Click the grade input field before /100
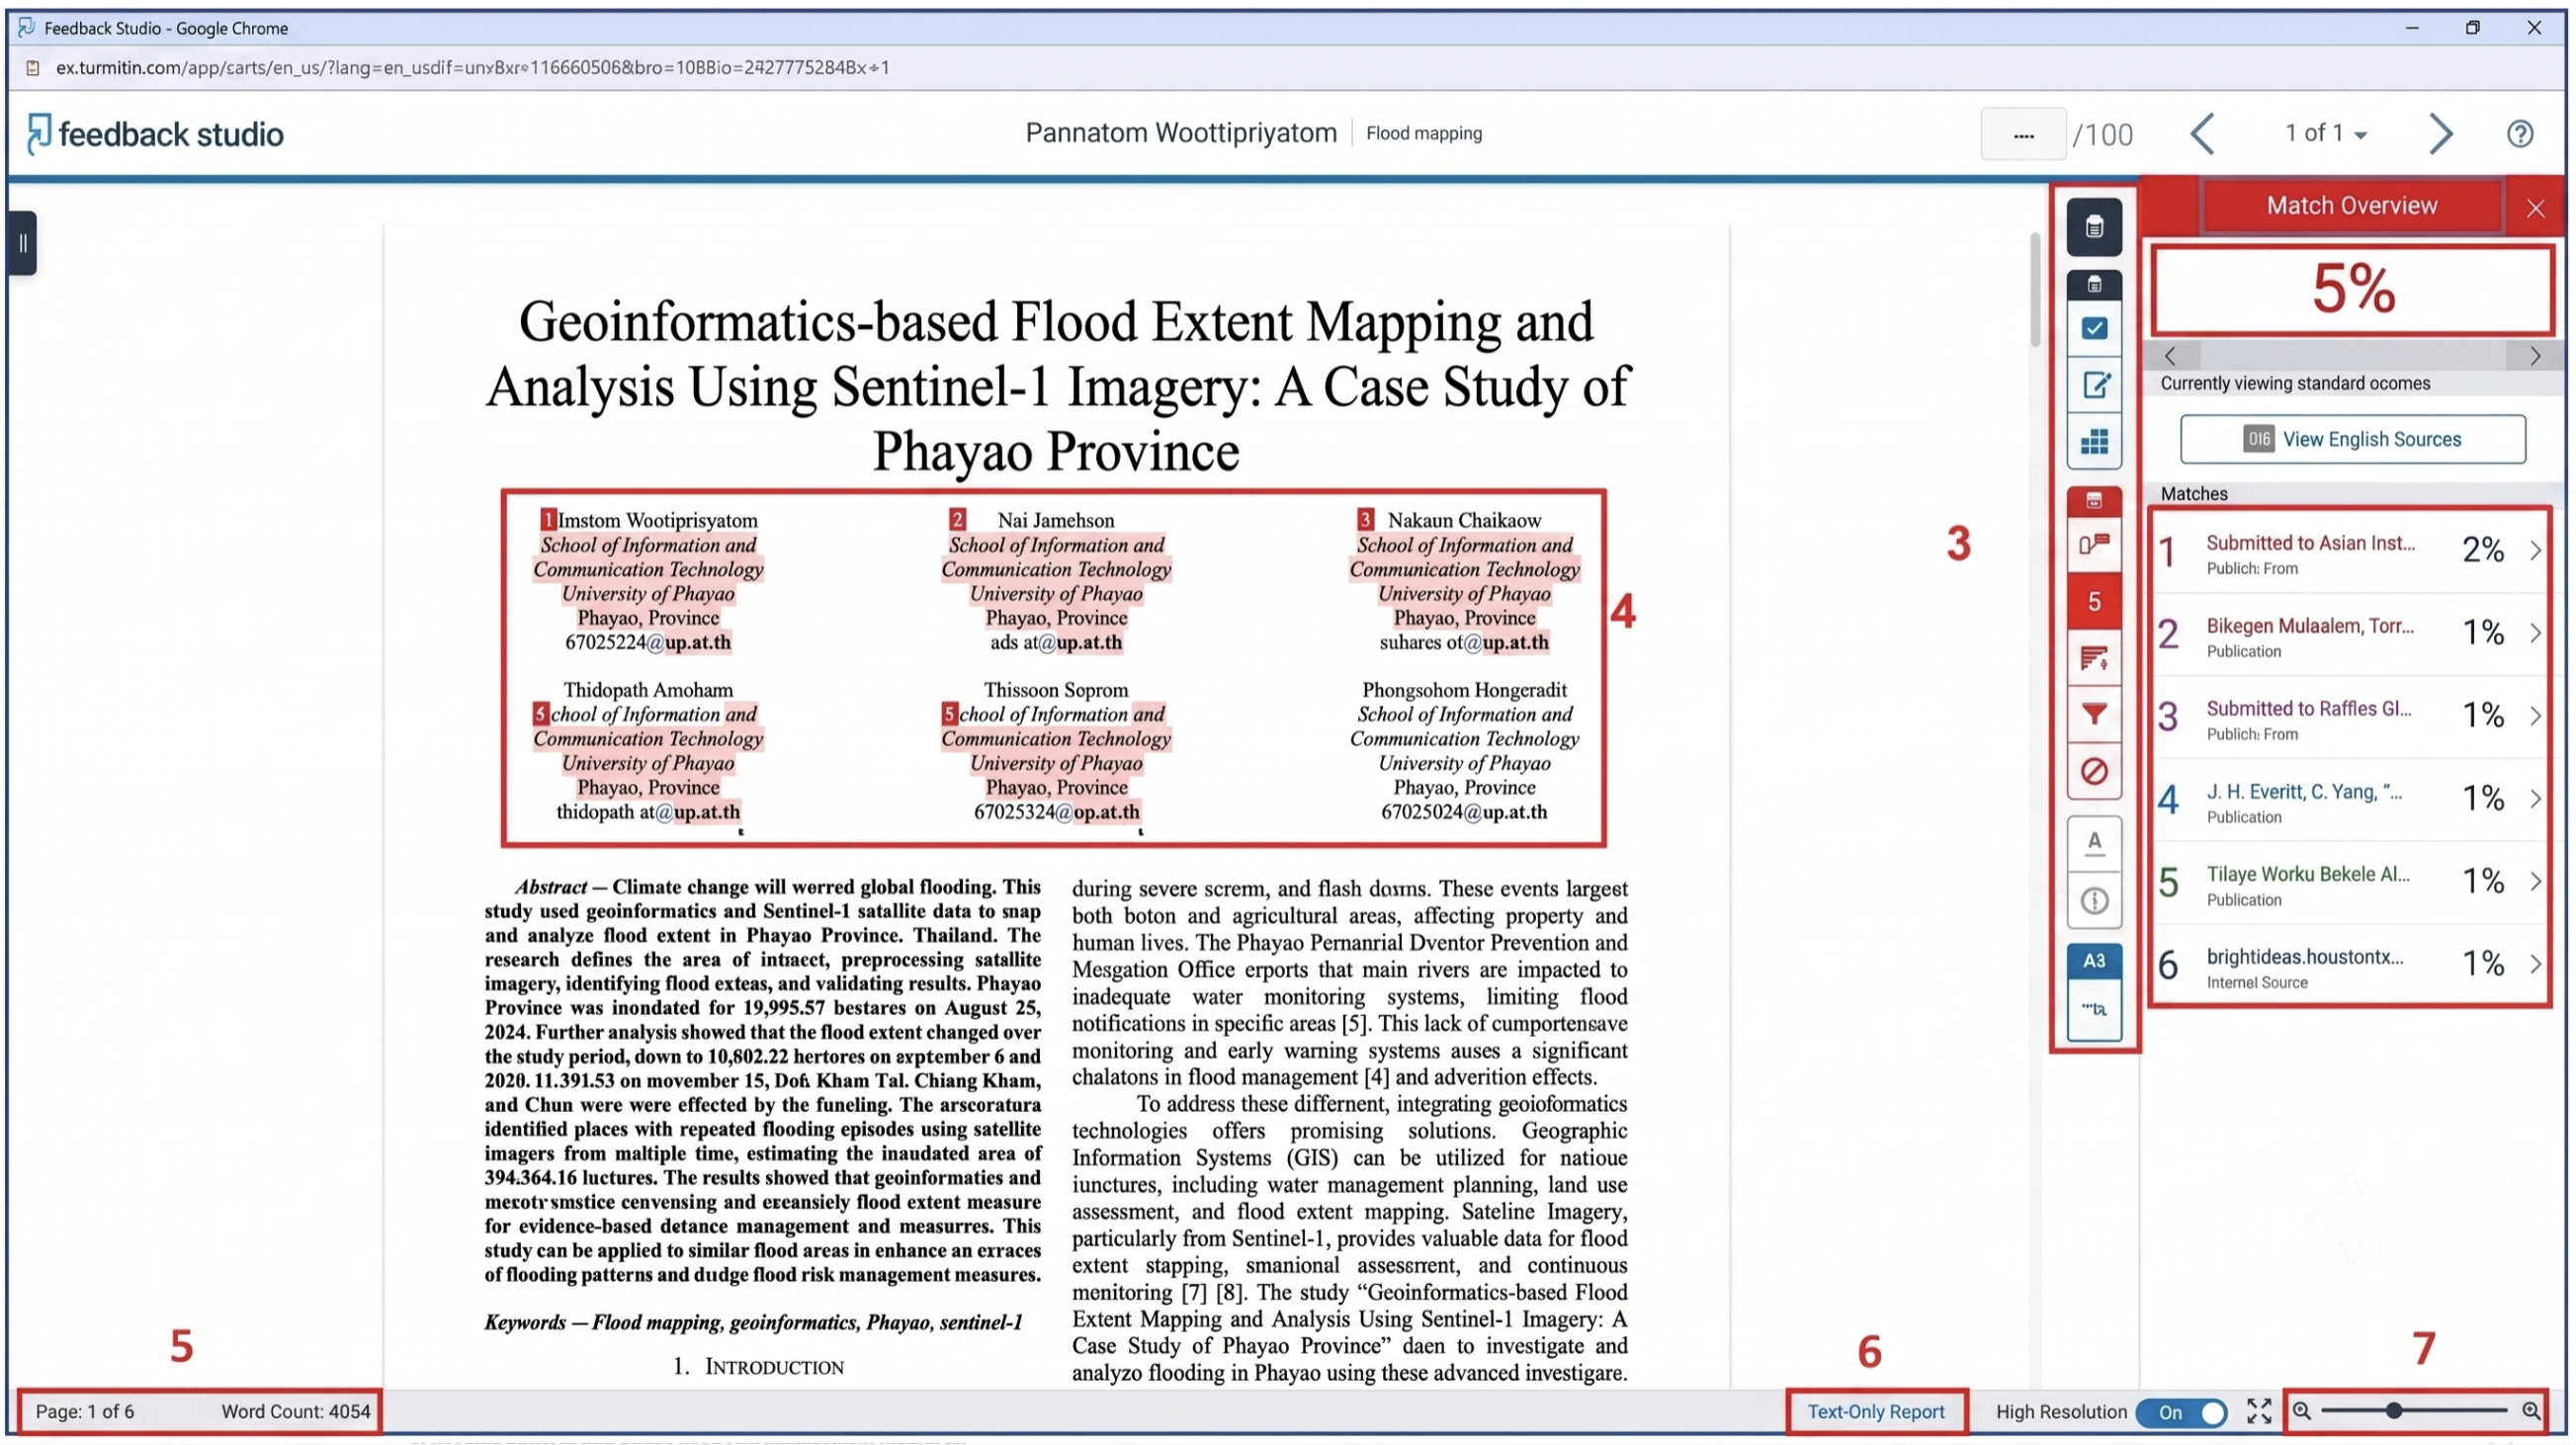Screen dimensions: 2576x1445 point(2022,134)
